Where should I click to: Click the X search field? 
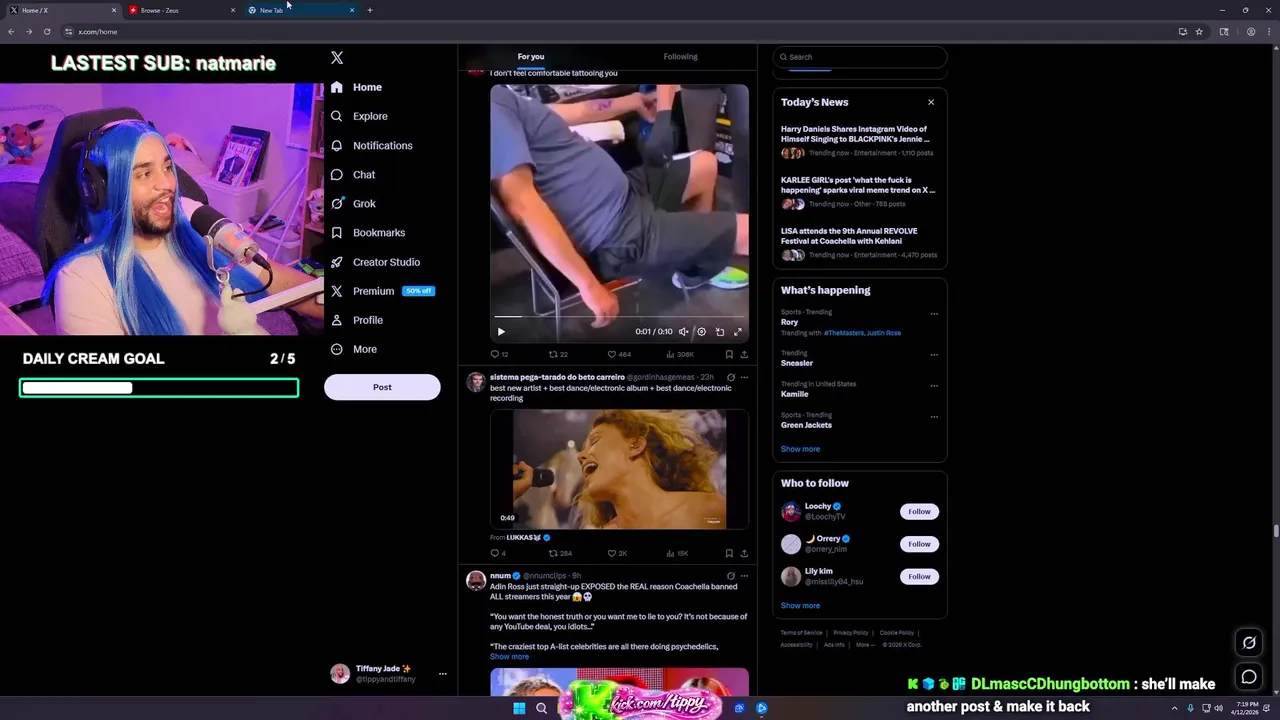click(859, 57)
